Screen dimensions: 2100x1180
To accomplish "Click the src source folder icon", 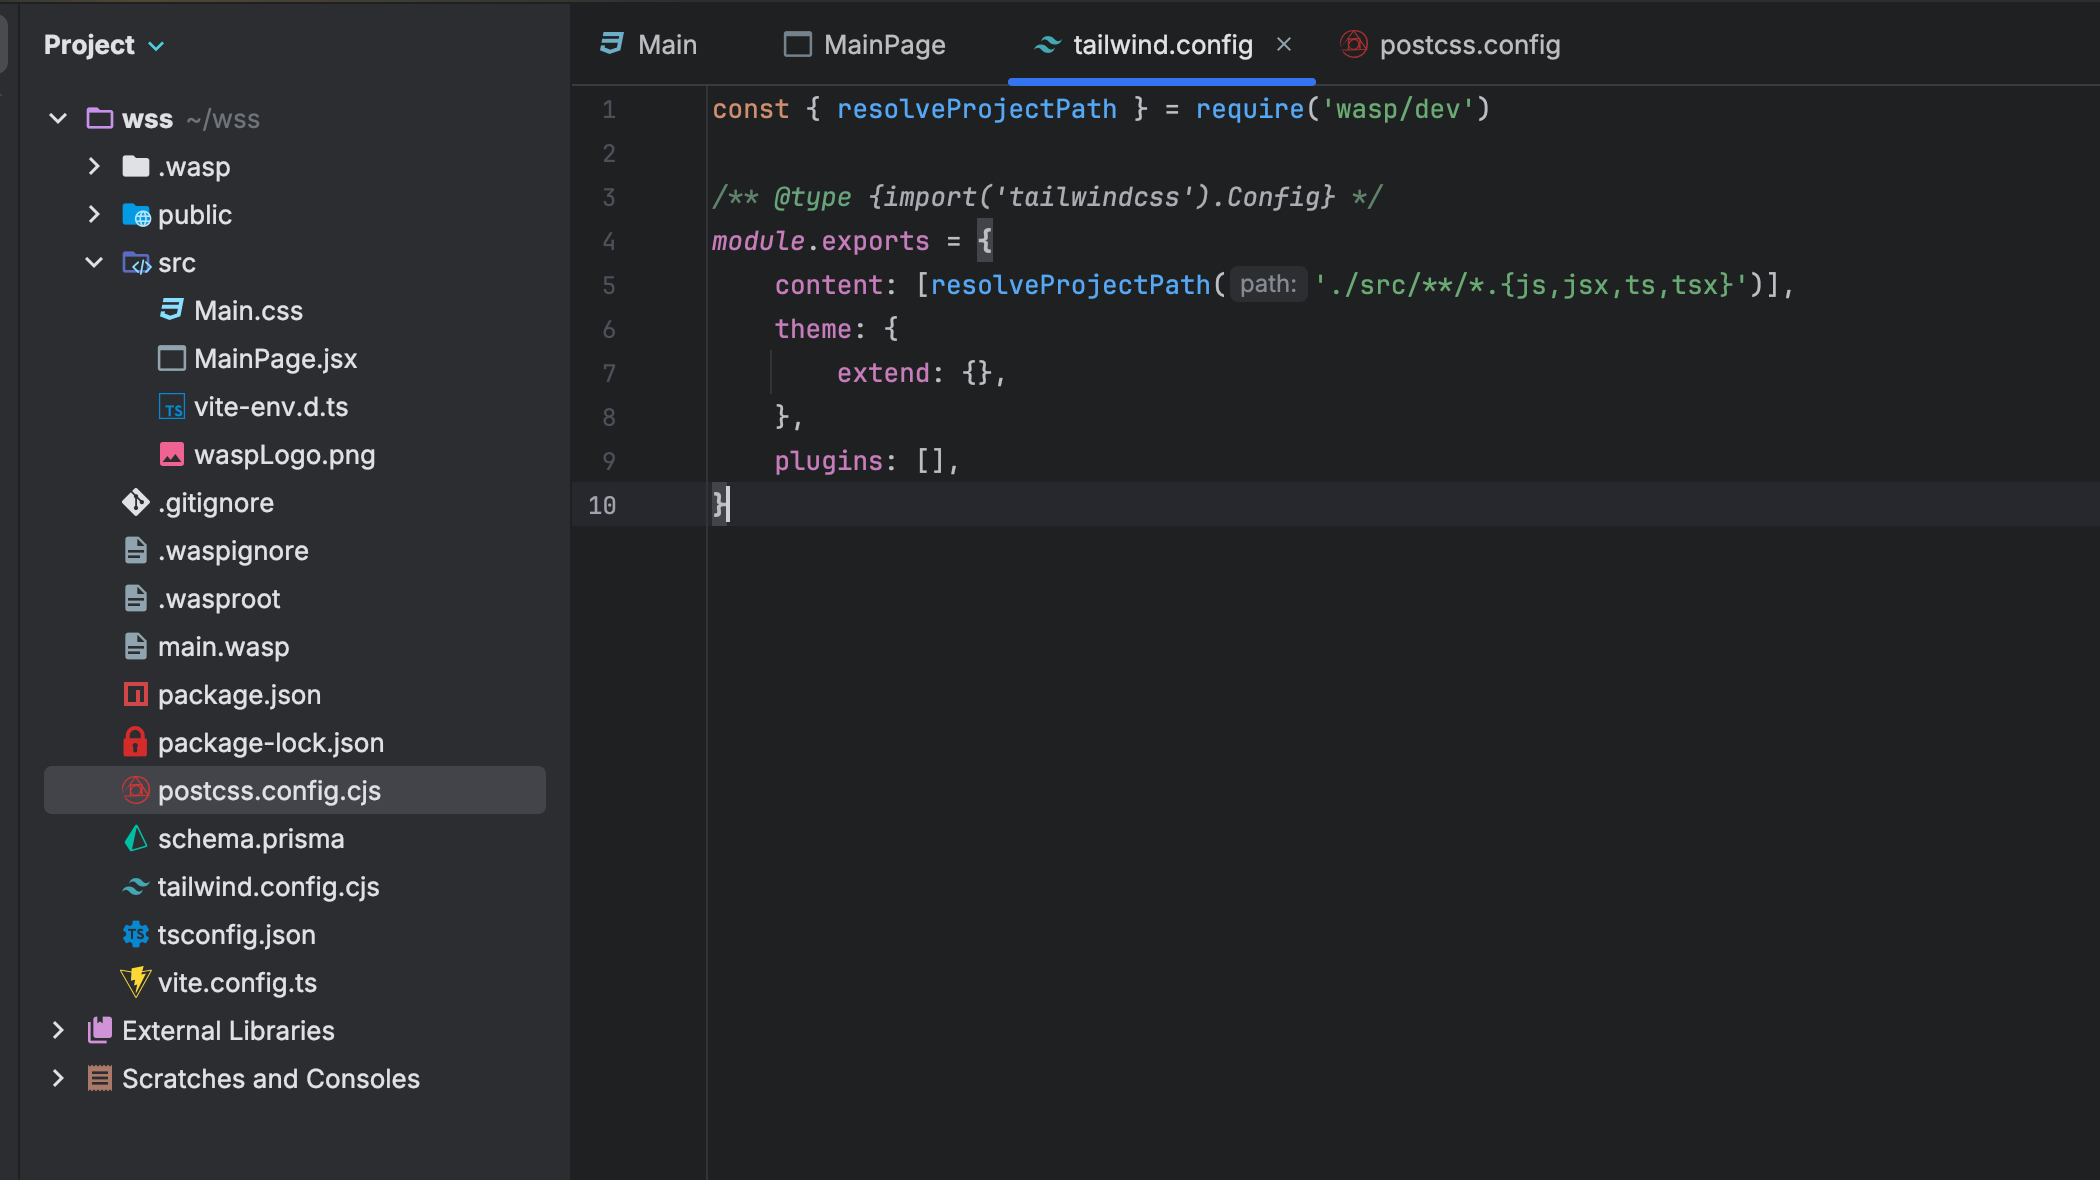I will (x=136, y=263).
